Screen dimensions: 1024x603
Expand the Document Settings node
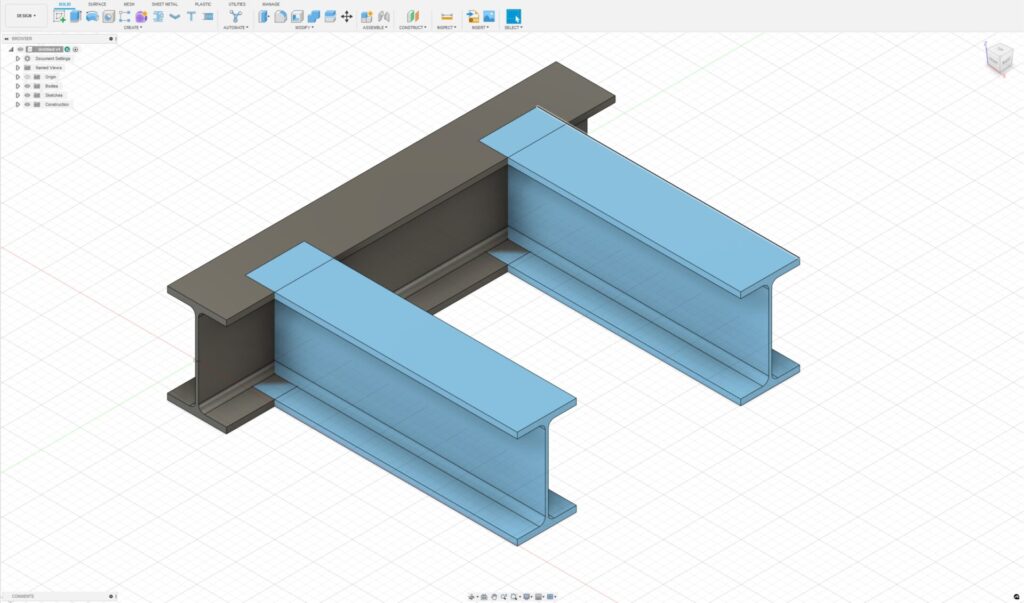tap(17, 58)
